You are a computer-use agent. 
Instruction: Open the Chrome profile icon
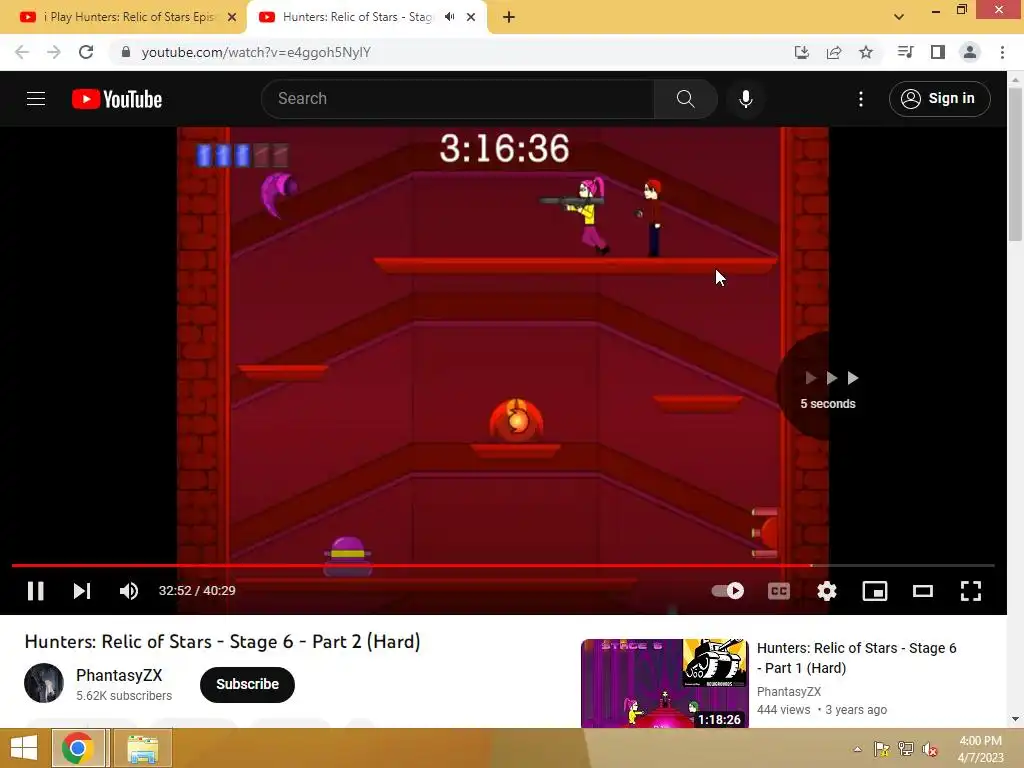point(970,52)
